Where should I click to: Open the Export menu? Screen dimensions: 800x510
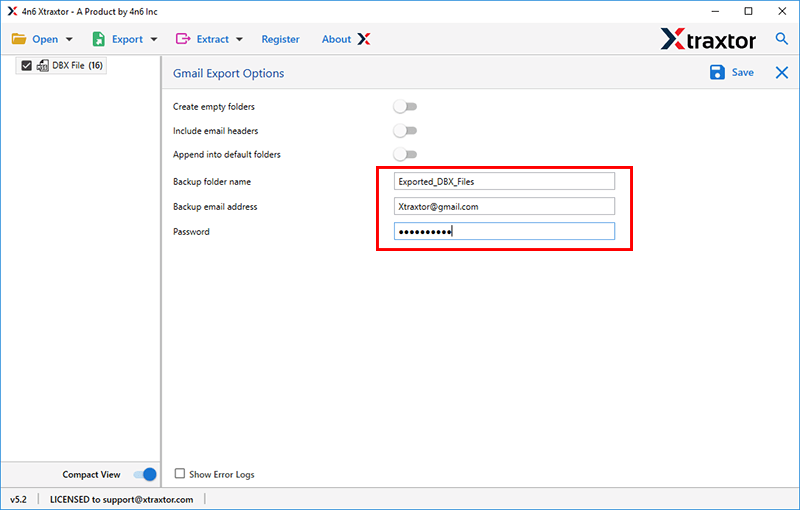[x=125, y=39]
